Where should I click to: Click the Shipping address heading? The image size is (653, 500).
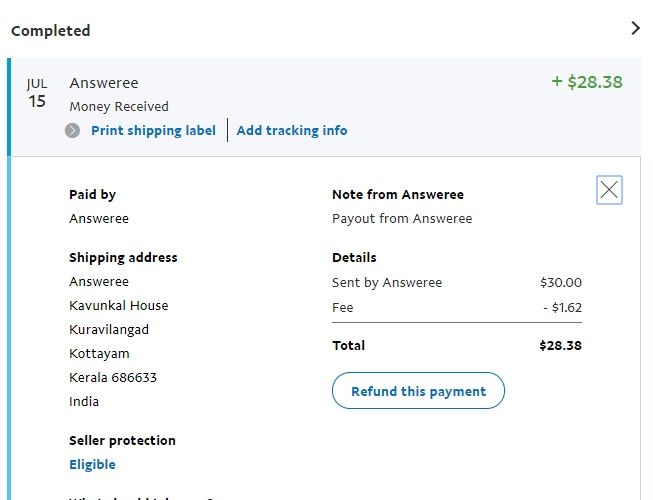click(123, 258)
